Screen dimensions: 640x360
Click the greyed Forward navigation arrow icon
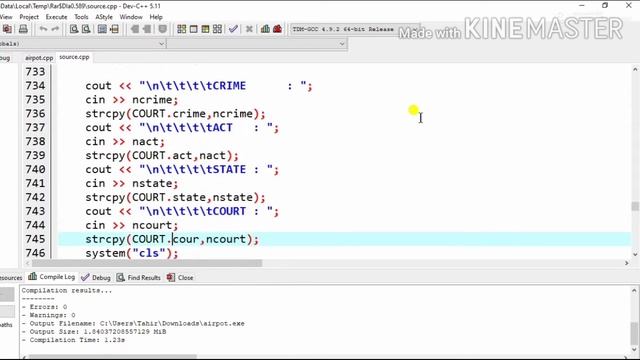click(147, 29)
